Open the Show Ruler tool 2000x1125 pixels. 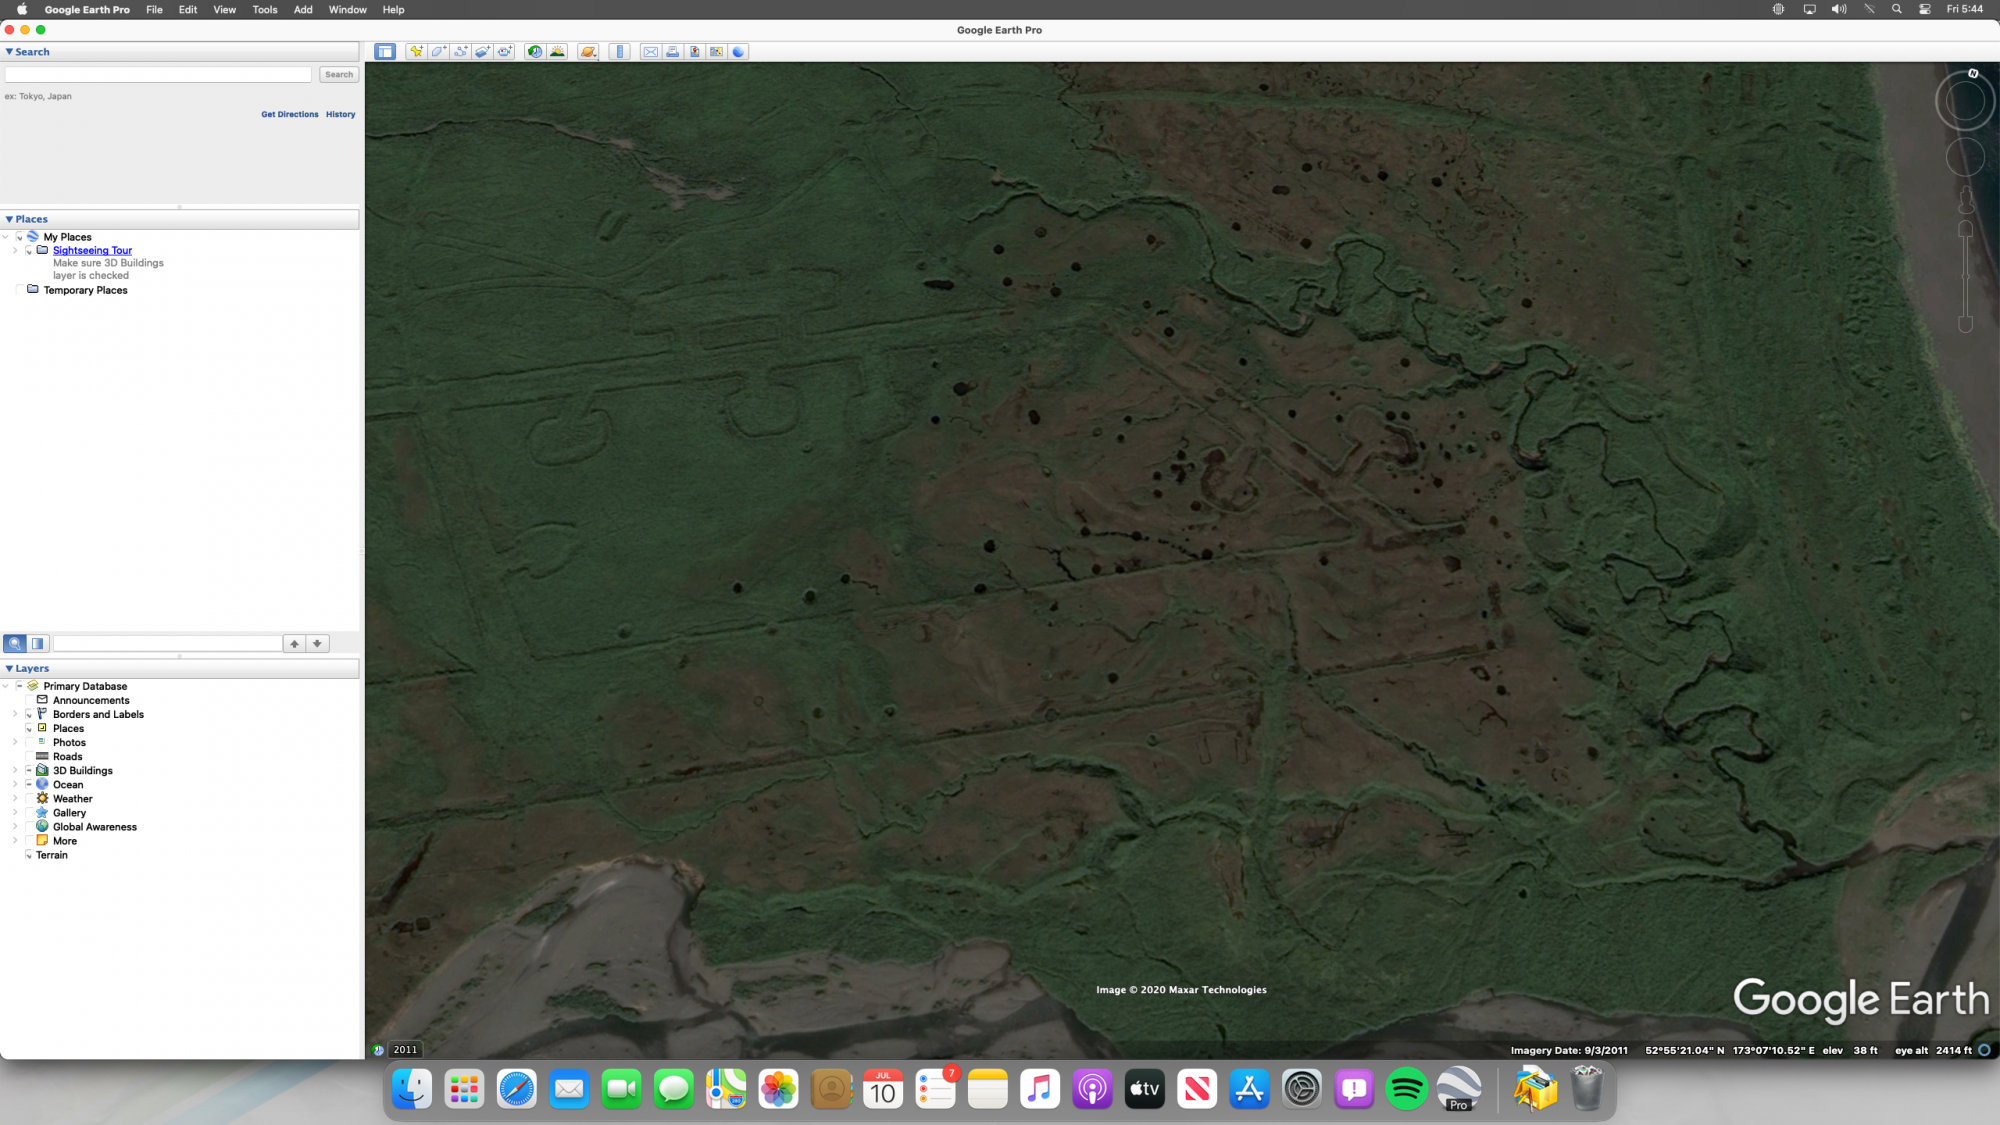pos(620,52)
